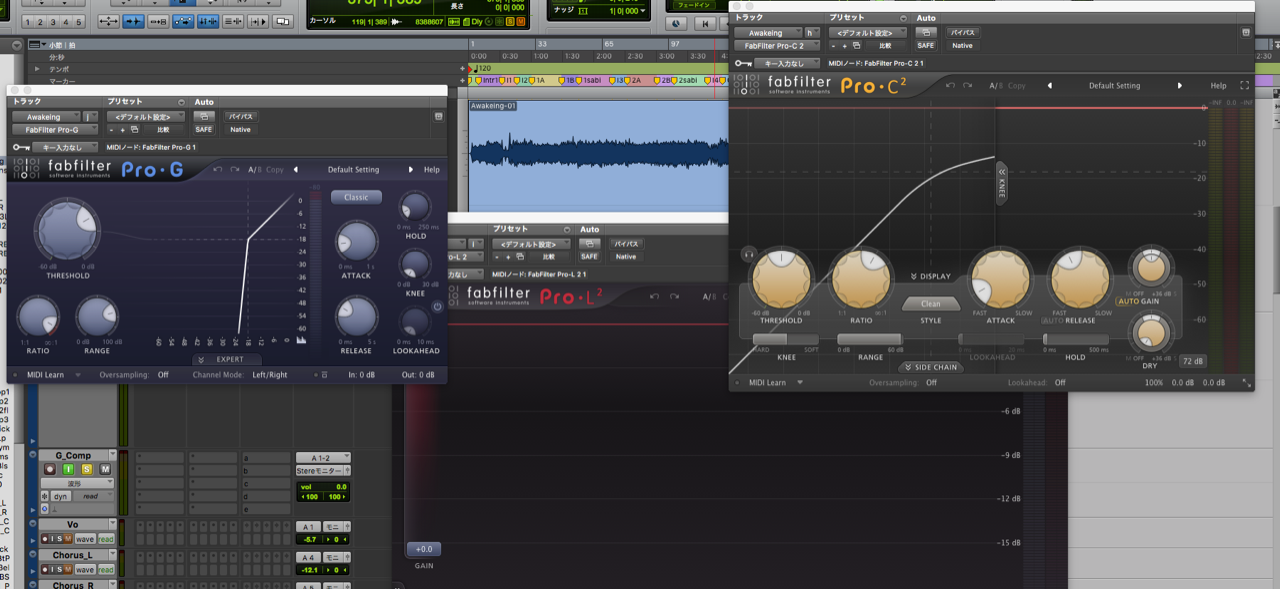Click 比較 compare button in Pro-C 2 window
The image size is (1280, 589).
[886, 45]
